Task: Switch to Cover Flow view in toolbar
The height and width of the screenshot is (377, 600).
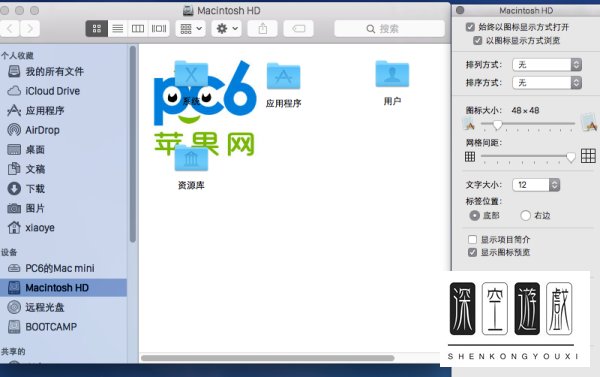Action: (159, 29)
